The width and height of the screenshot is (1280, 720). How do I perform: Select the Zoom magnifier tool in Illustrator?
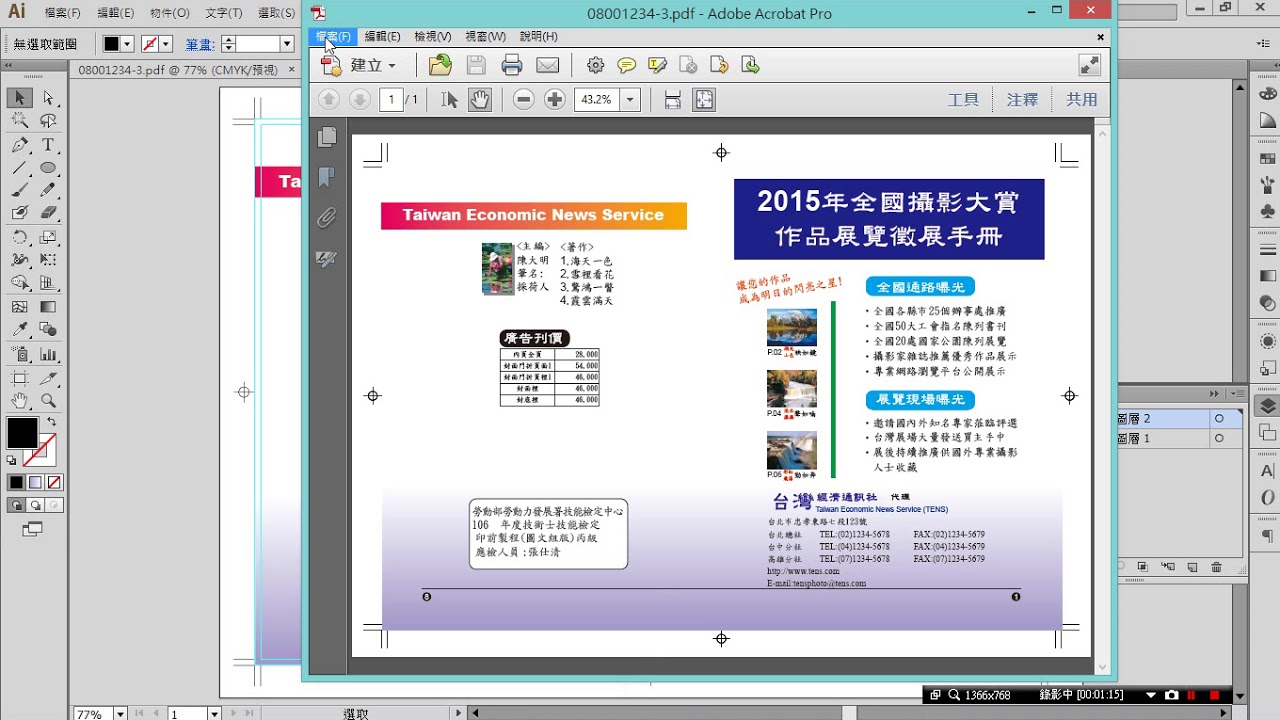tap(48, 400)
